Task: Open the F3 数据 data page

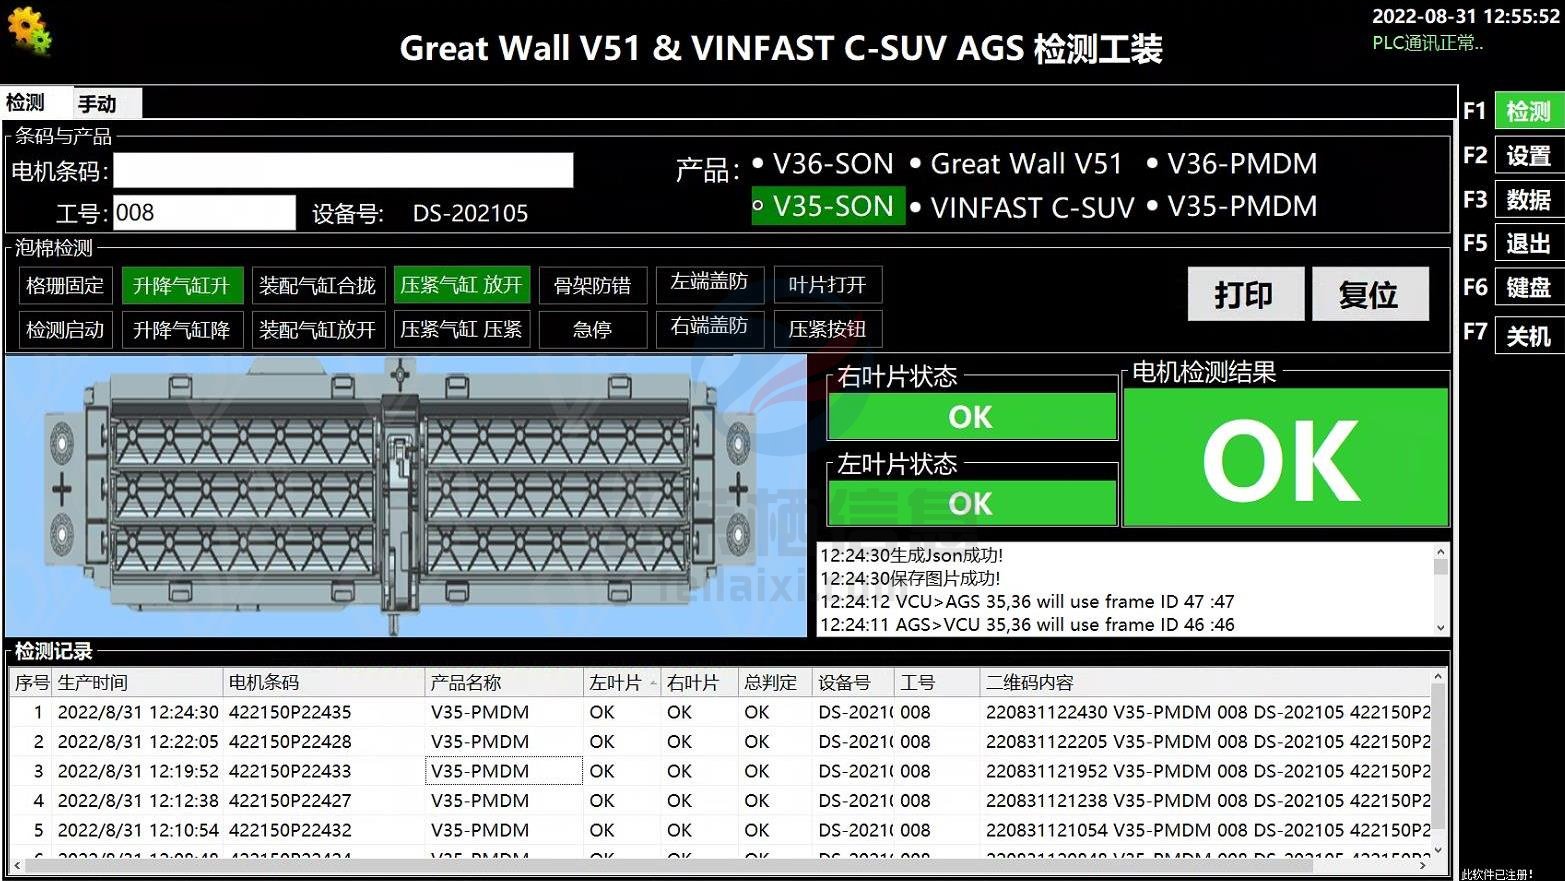Action: pyautogui.click(x=1527, y=199)
